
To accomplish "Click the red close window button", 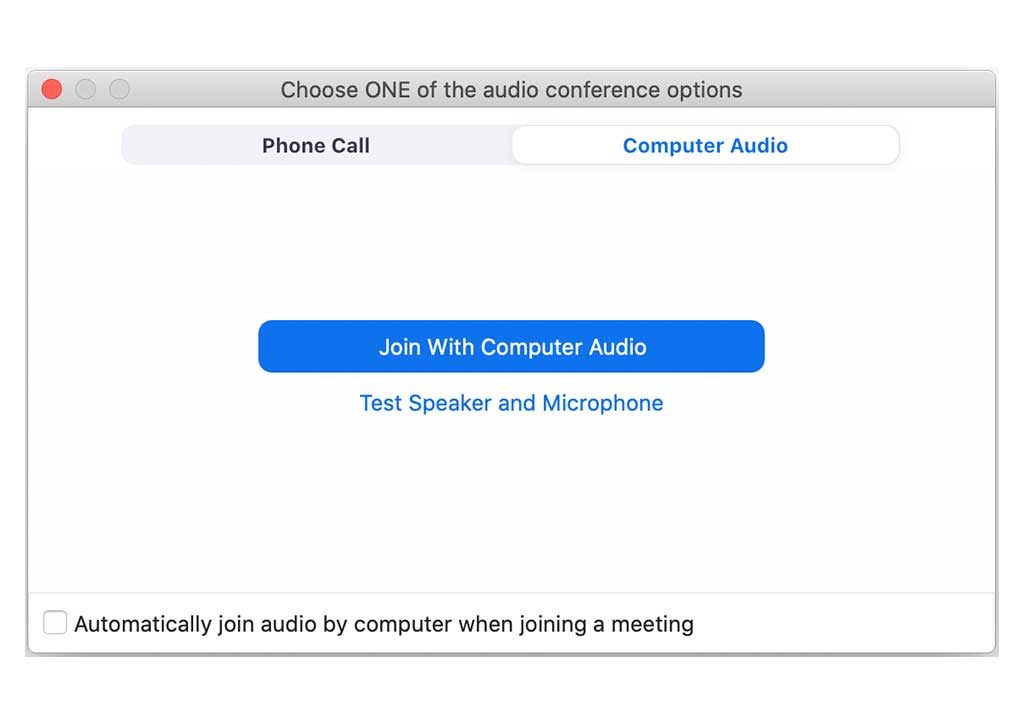I will (x=52, y=90).
